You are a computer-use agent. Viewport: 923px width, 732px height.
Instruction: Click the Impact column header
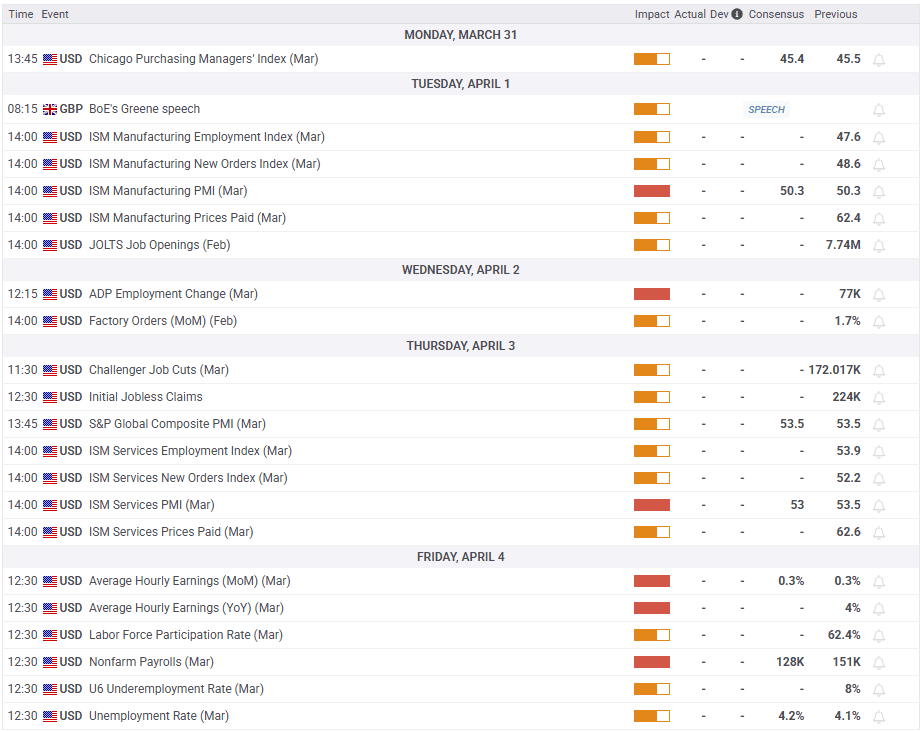click(652, 14)
